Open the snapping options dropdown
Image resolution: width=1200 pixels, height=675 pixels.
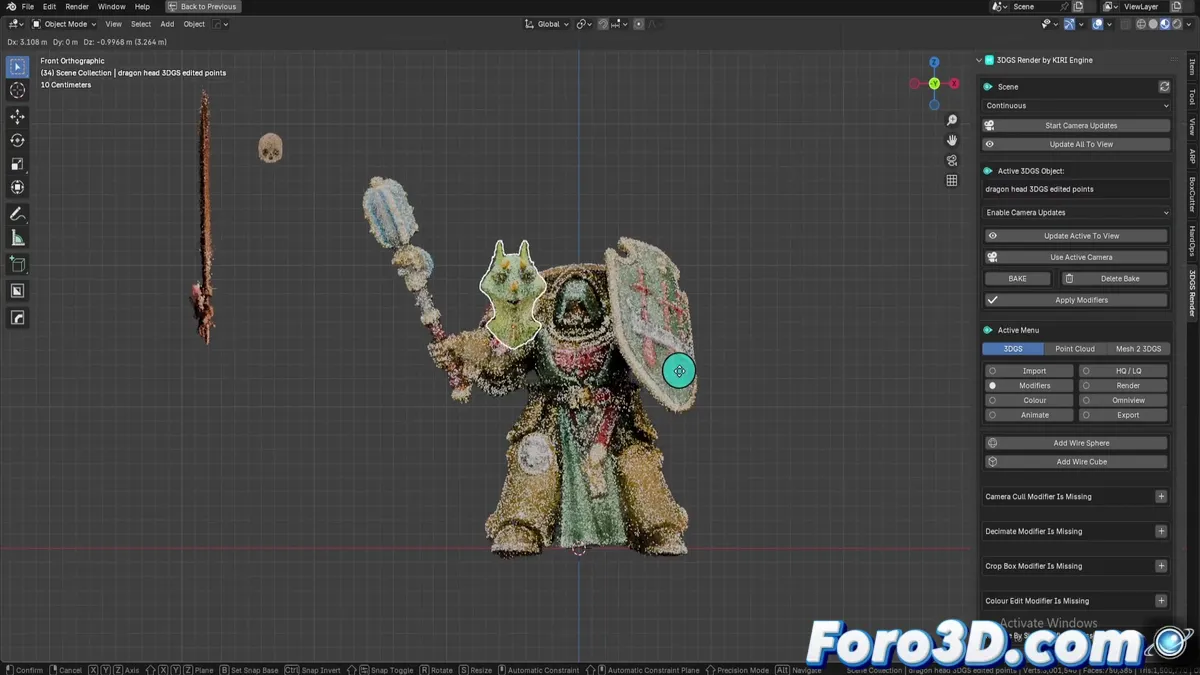pyautogui.click(x=620, y=24)
